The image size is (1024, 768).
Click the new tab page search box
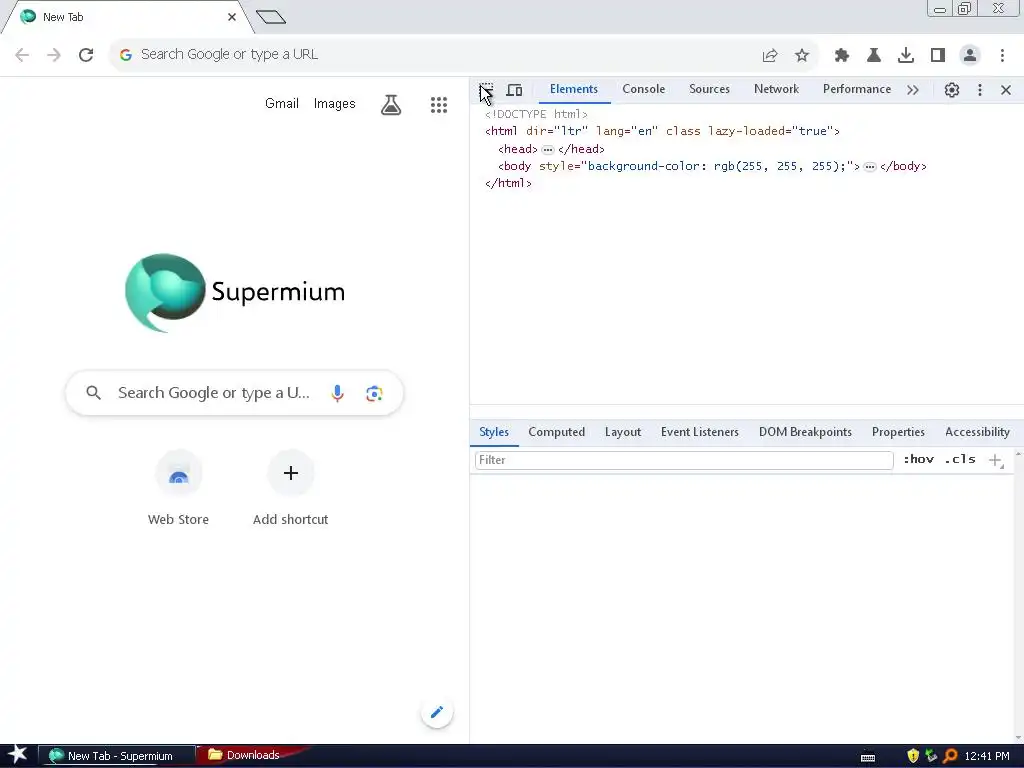(x=234, y=393)
